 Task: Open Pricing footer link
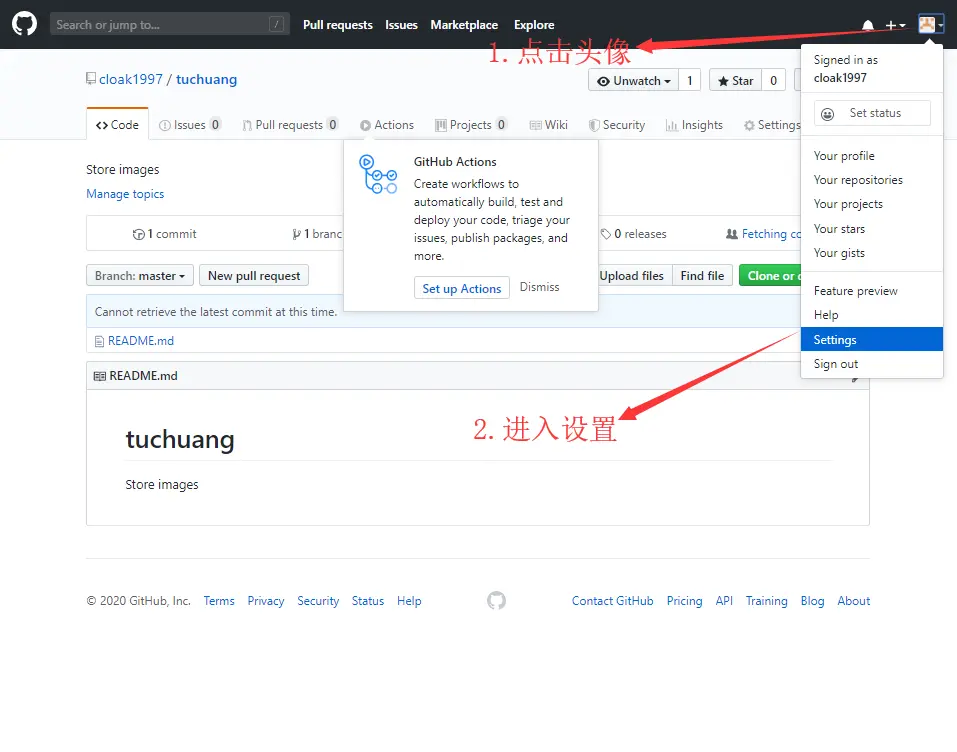(x=684, y=601)
